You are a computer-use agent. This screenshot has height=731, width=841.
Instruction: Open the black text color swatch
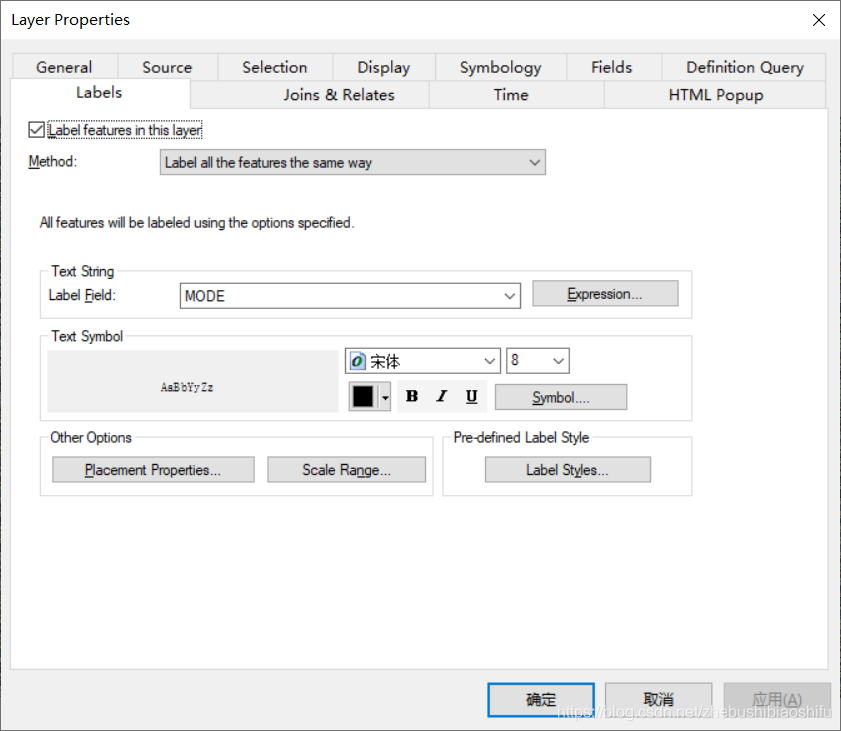[363, 396]
